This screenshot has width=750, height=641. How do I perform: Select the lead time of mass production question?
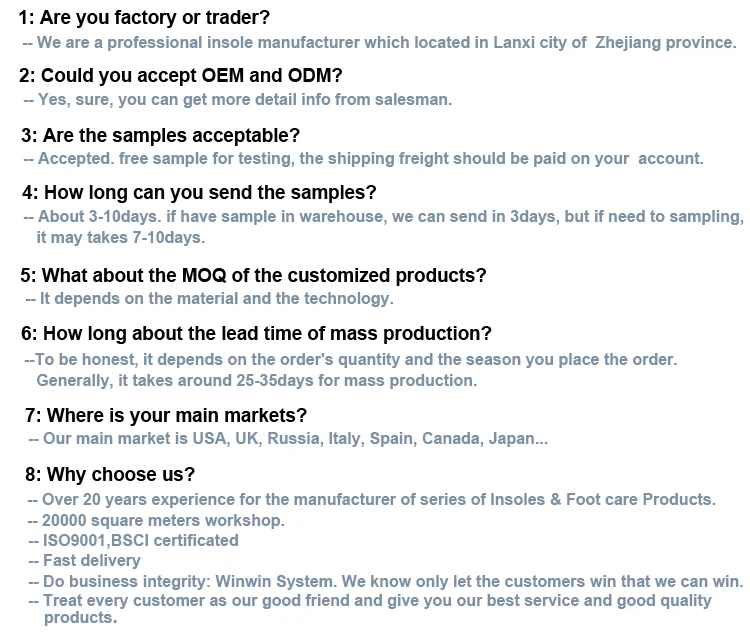[x=256, y=334]
